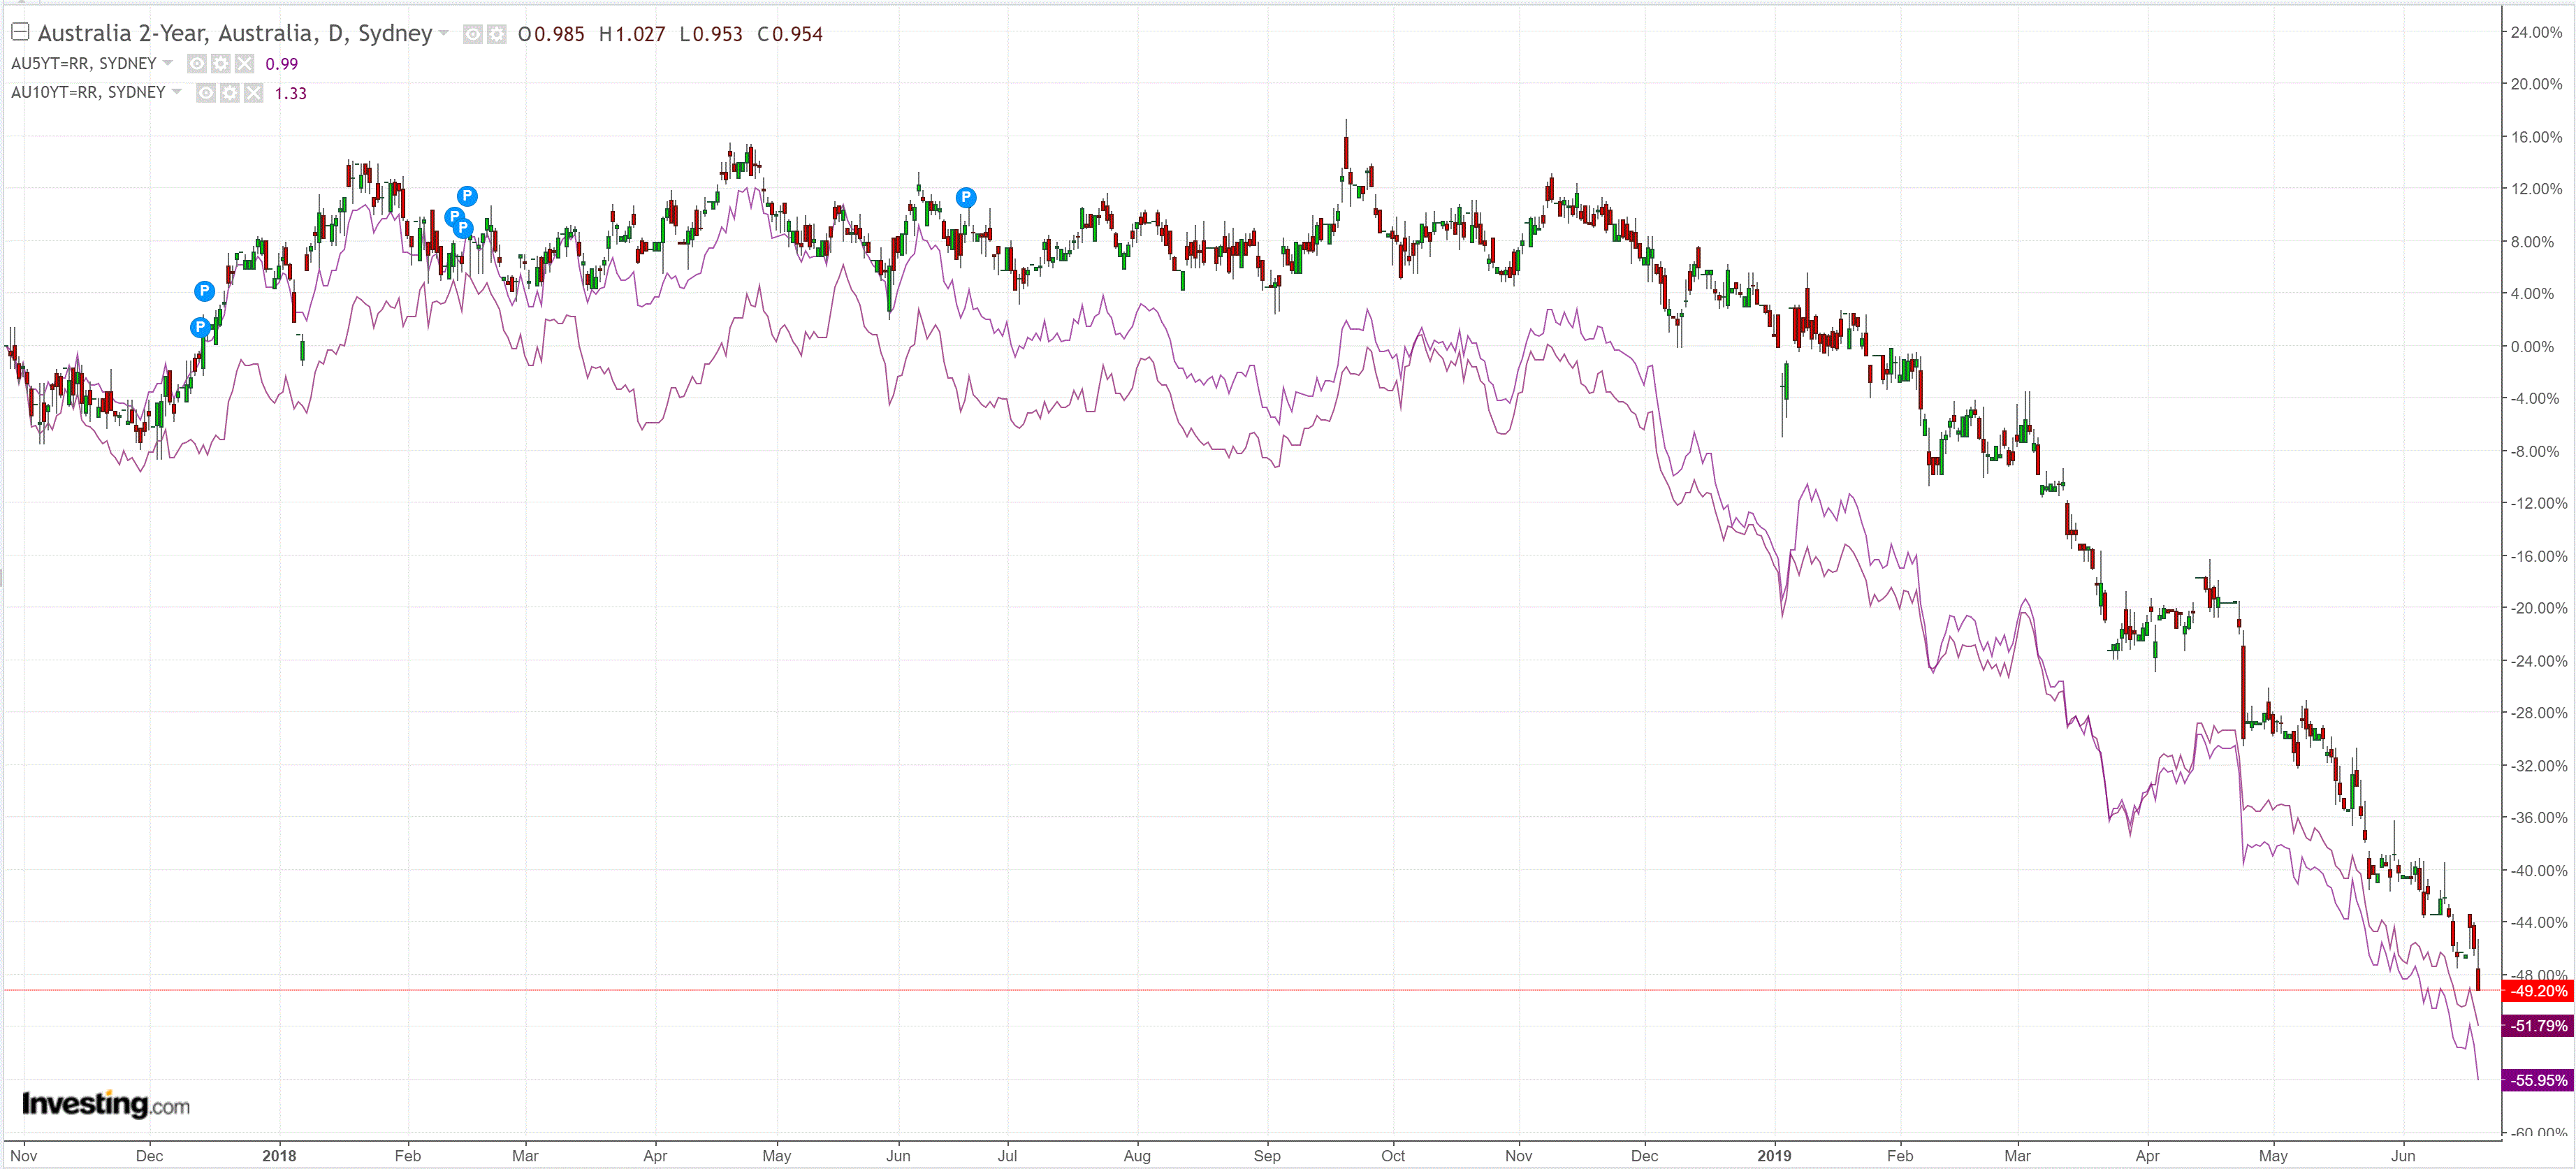Open the AU10YT=RR format settings gear
The image size is (2576, 1169).
point(230,93)
